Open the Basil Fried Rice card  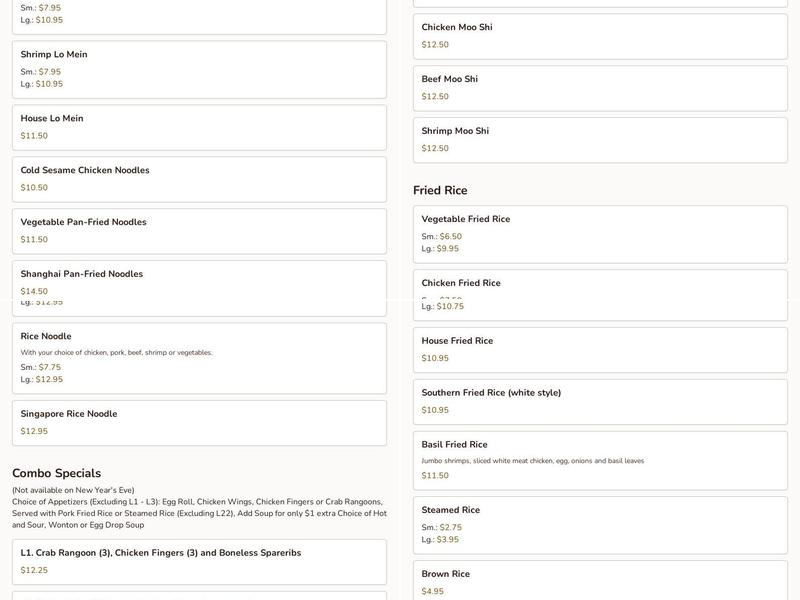click(600, 460)
